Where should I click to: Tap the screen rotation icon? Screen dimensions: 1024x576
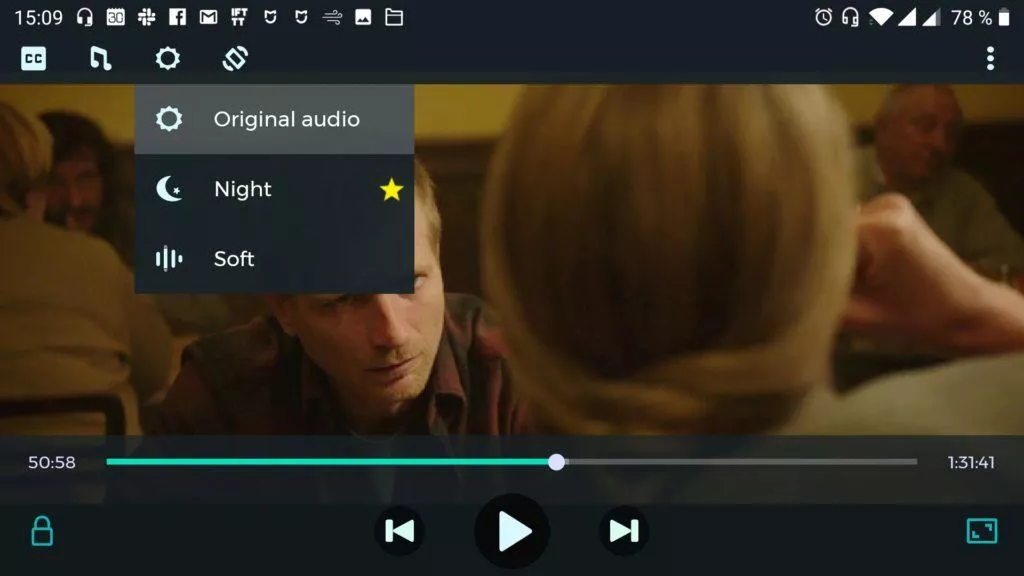pyautogui.click(x=235, y=58)
